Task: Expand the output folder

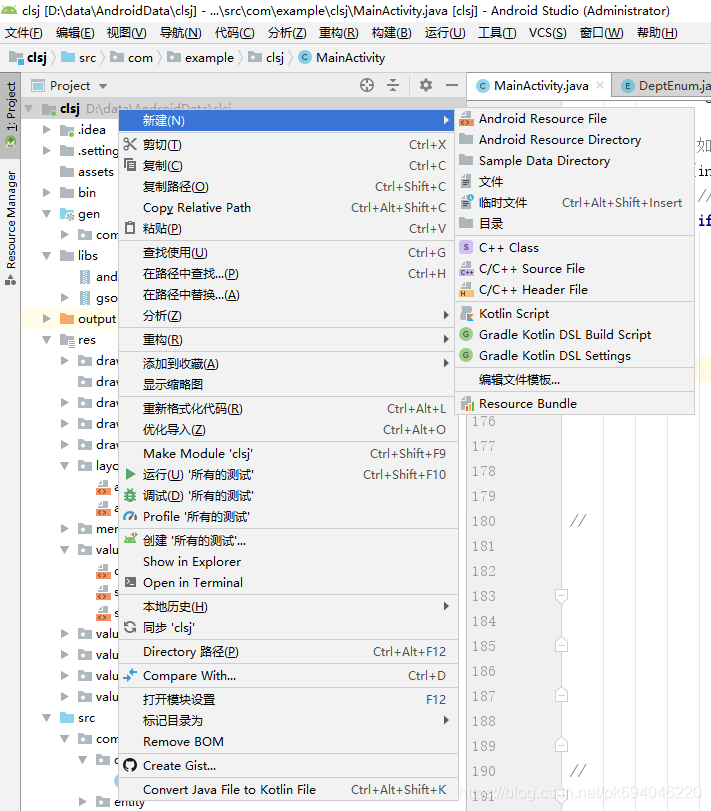Action: click(x=47, y=319)
